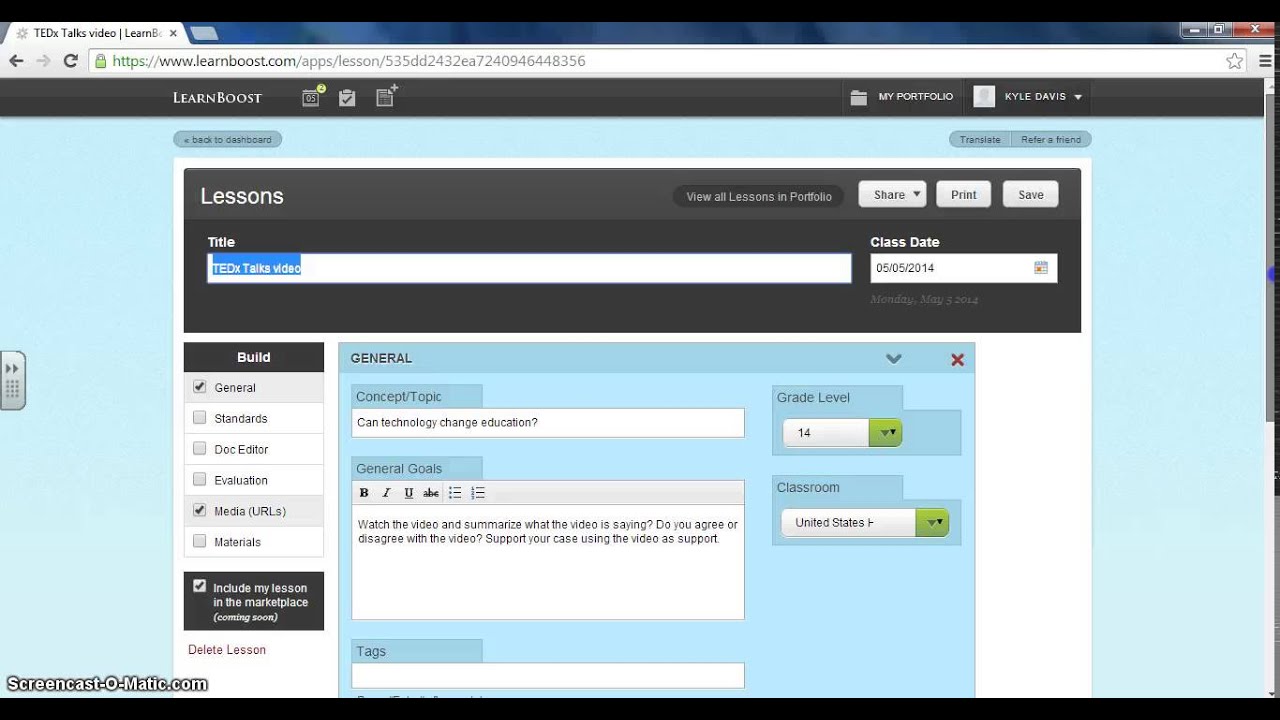This screenshot has height=720, width=1280.
Task: Open calendar picker in Class Date field
Action: click(1041, 268)
